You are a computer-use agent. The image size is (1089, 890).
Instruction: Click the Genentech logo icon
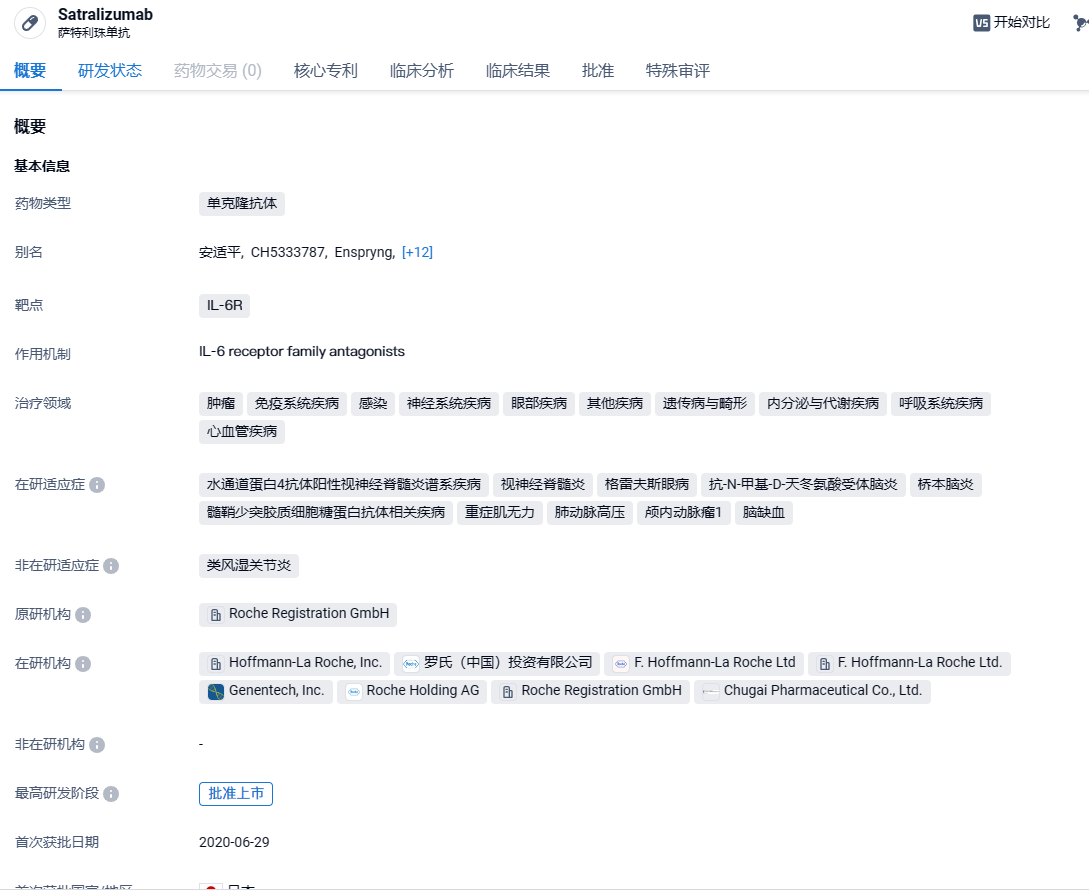(216, 691)
